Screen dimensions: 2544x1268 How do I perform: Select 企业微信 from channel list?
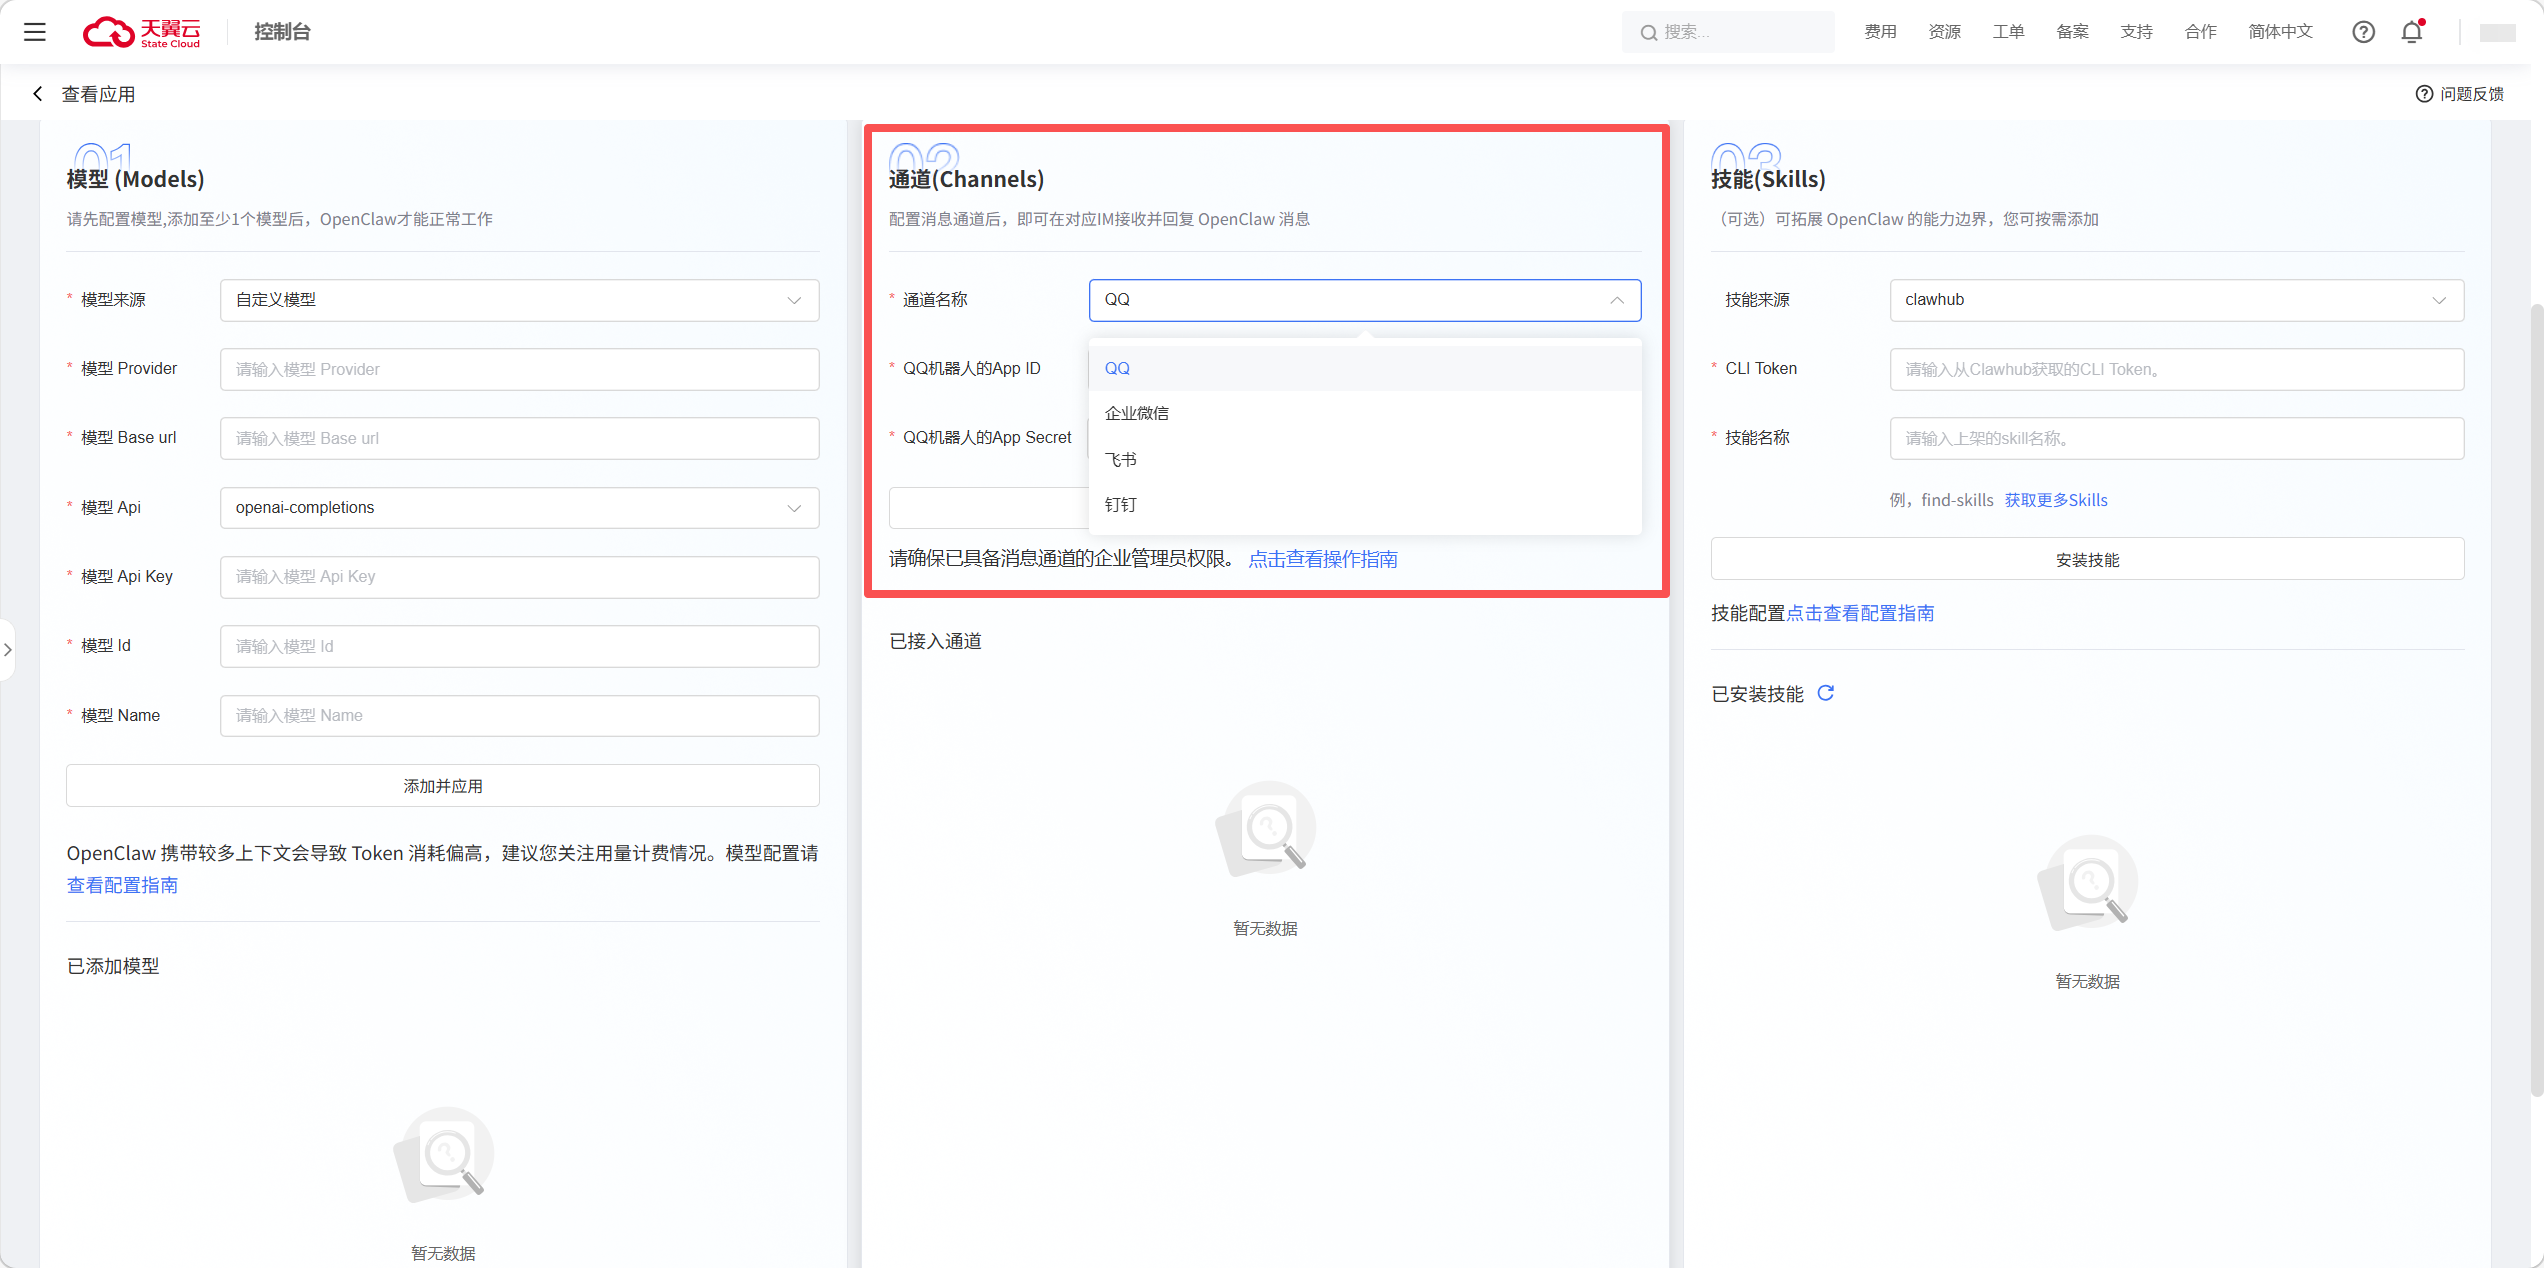coord(1137,414)
